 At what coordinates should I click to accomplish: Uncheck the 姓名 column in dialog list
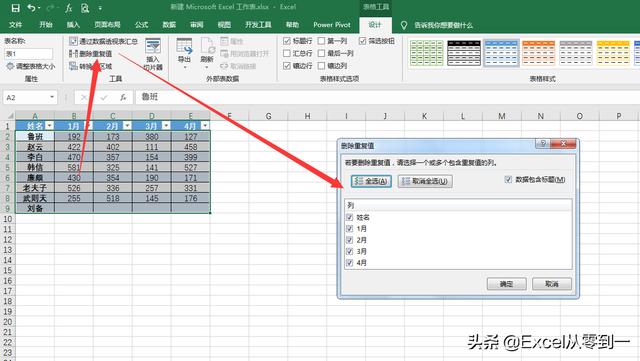click(x=349, y=217)
